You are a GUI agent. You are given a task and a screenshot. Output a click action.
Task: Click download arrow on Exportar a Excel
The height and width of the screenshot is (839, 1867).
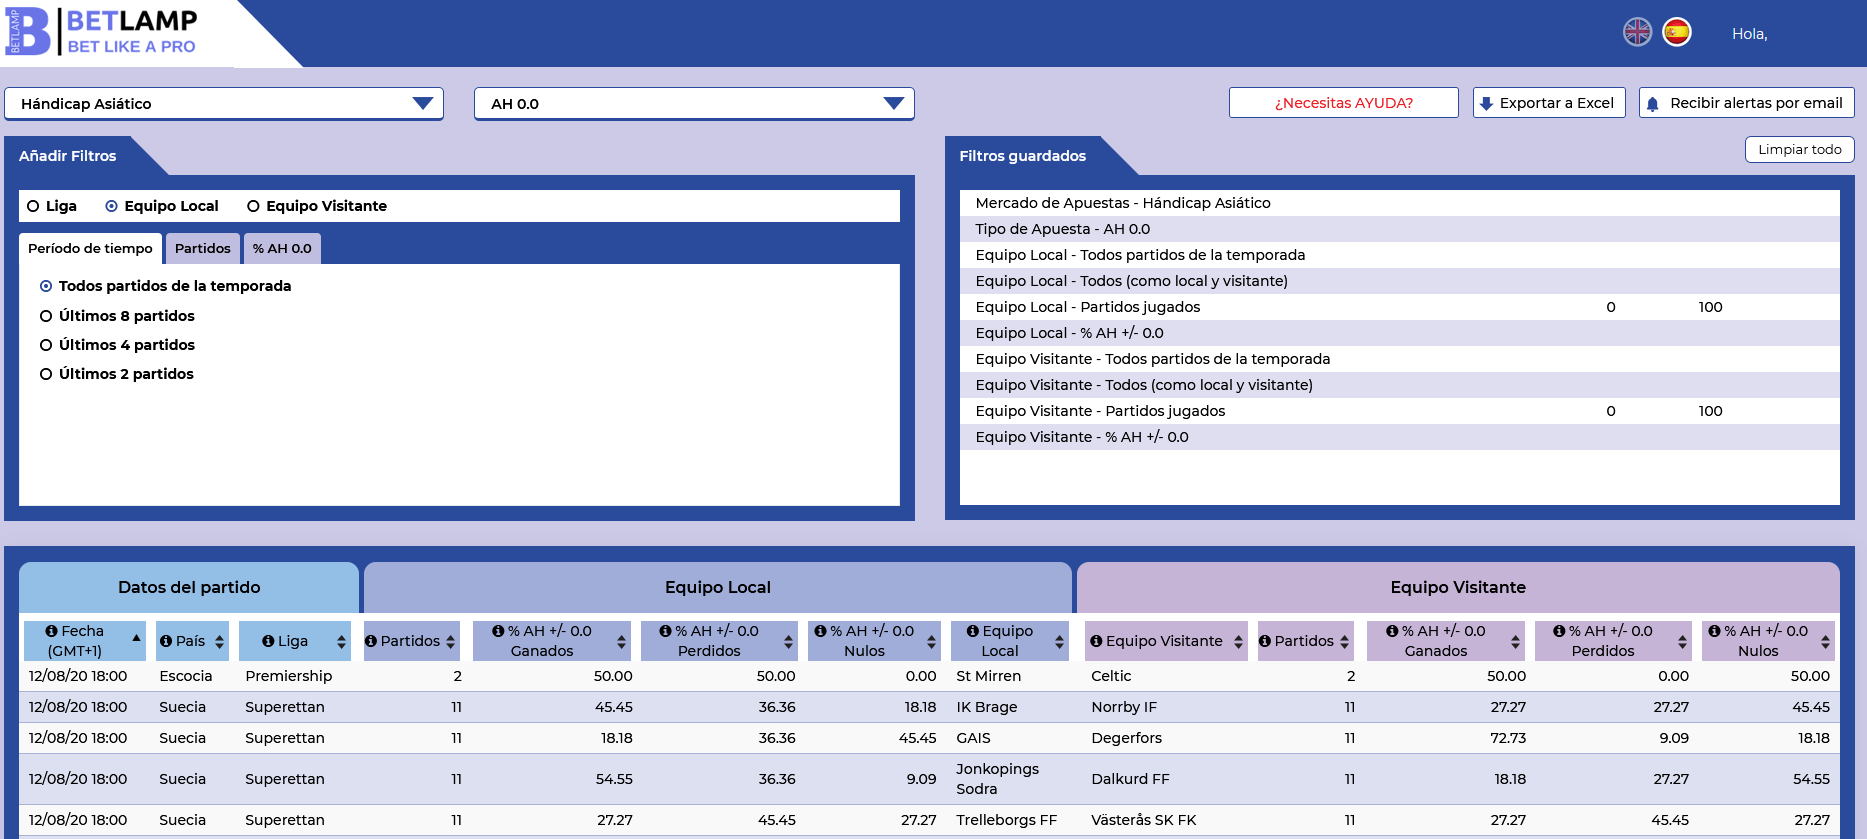pyautogui.click(x=1486, y=103)
